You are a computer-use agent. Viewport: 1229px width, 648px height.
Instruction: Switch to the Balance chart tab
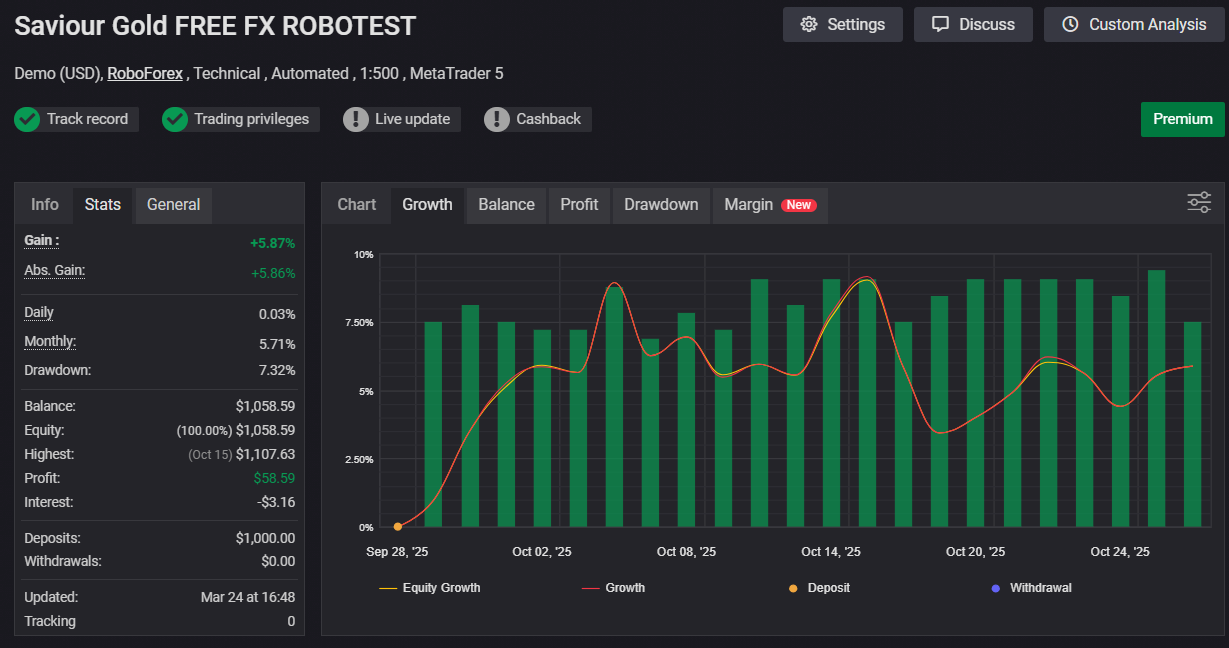[506, 205]
